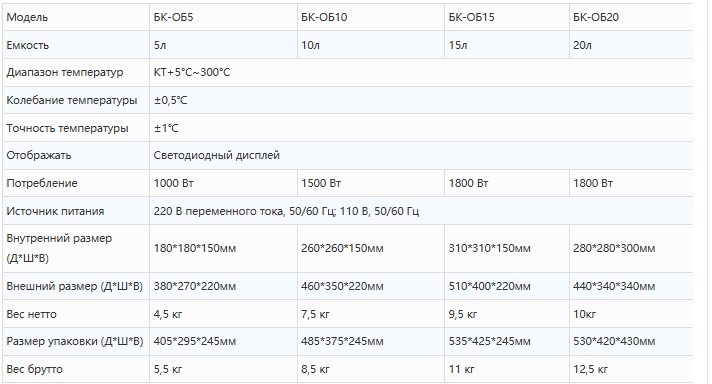The height and width of the screenshot is (384, 712).
Task: Select the 10л capacity cell
Action: point(371,45)
